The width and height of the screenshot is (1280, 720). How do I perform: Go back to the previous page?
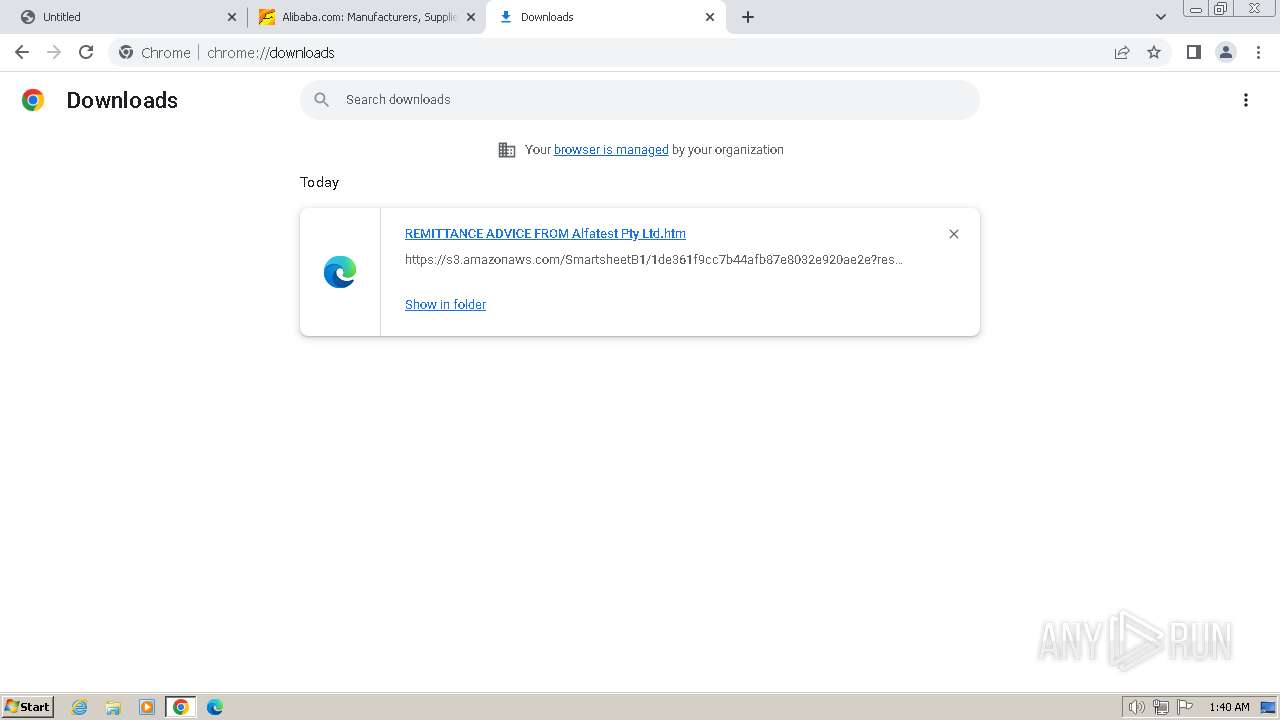22,52
